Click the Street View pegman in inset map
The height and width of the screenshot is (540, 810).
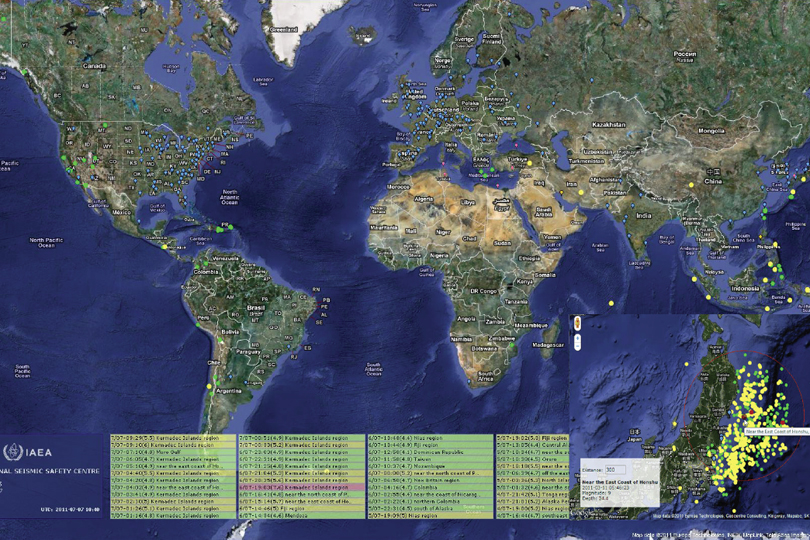click(577, 323)
